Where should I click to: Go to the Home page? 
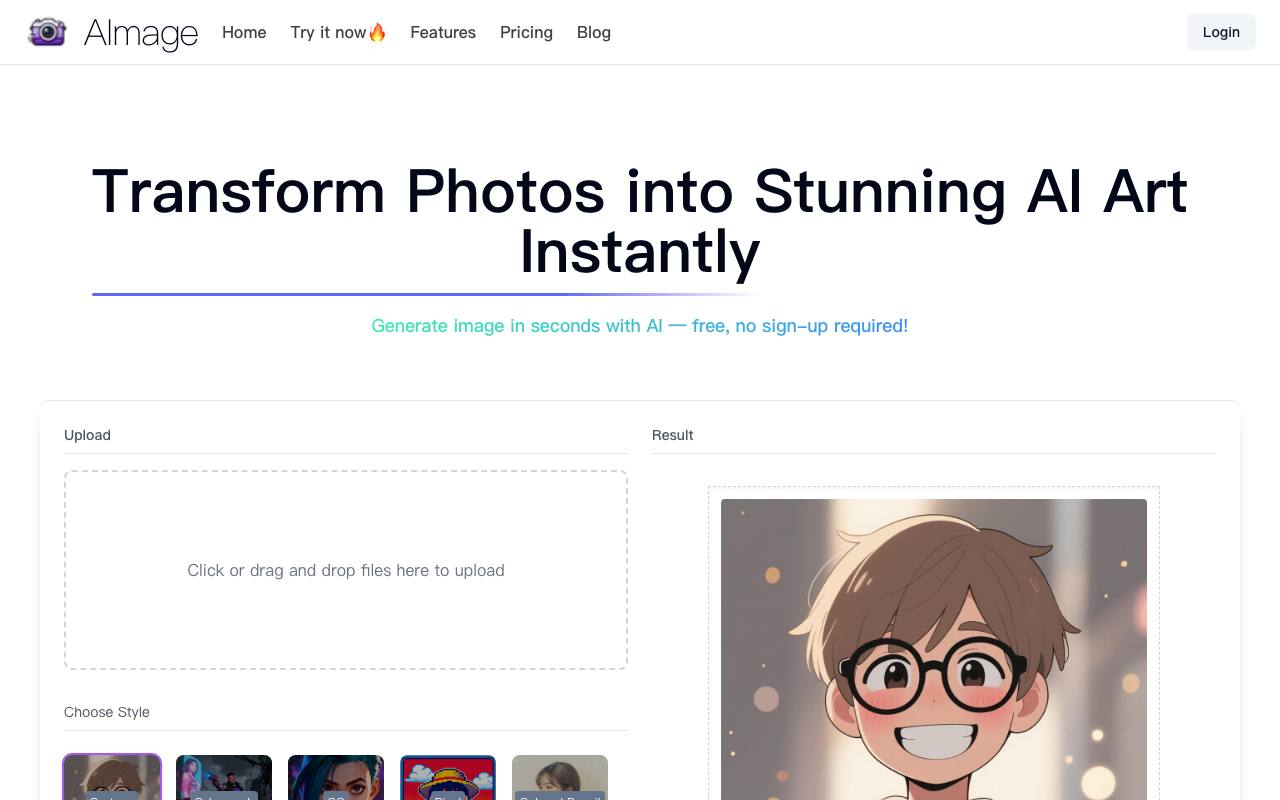click(x=244, y=32)
